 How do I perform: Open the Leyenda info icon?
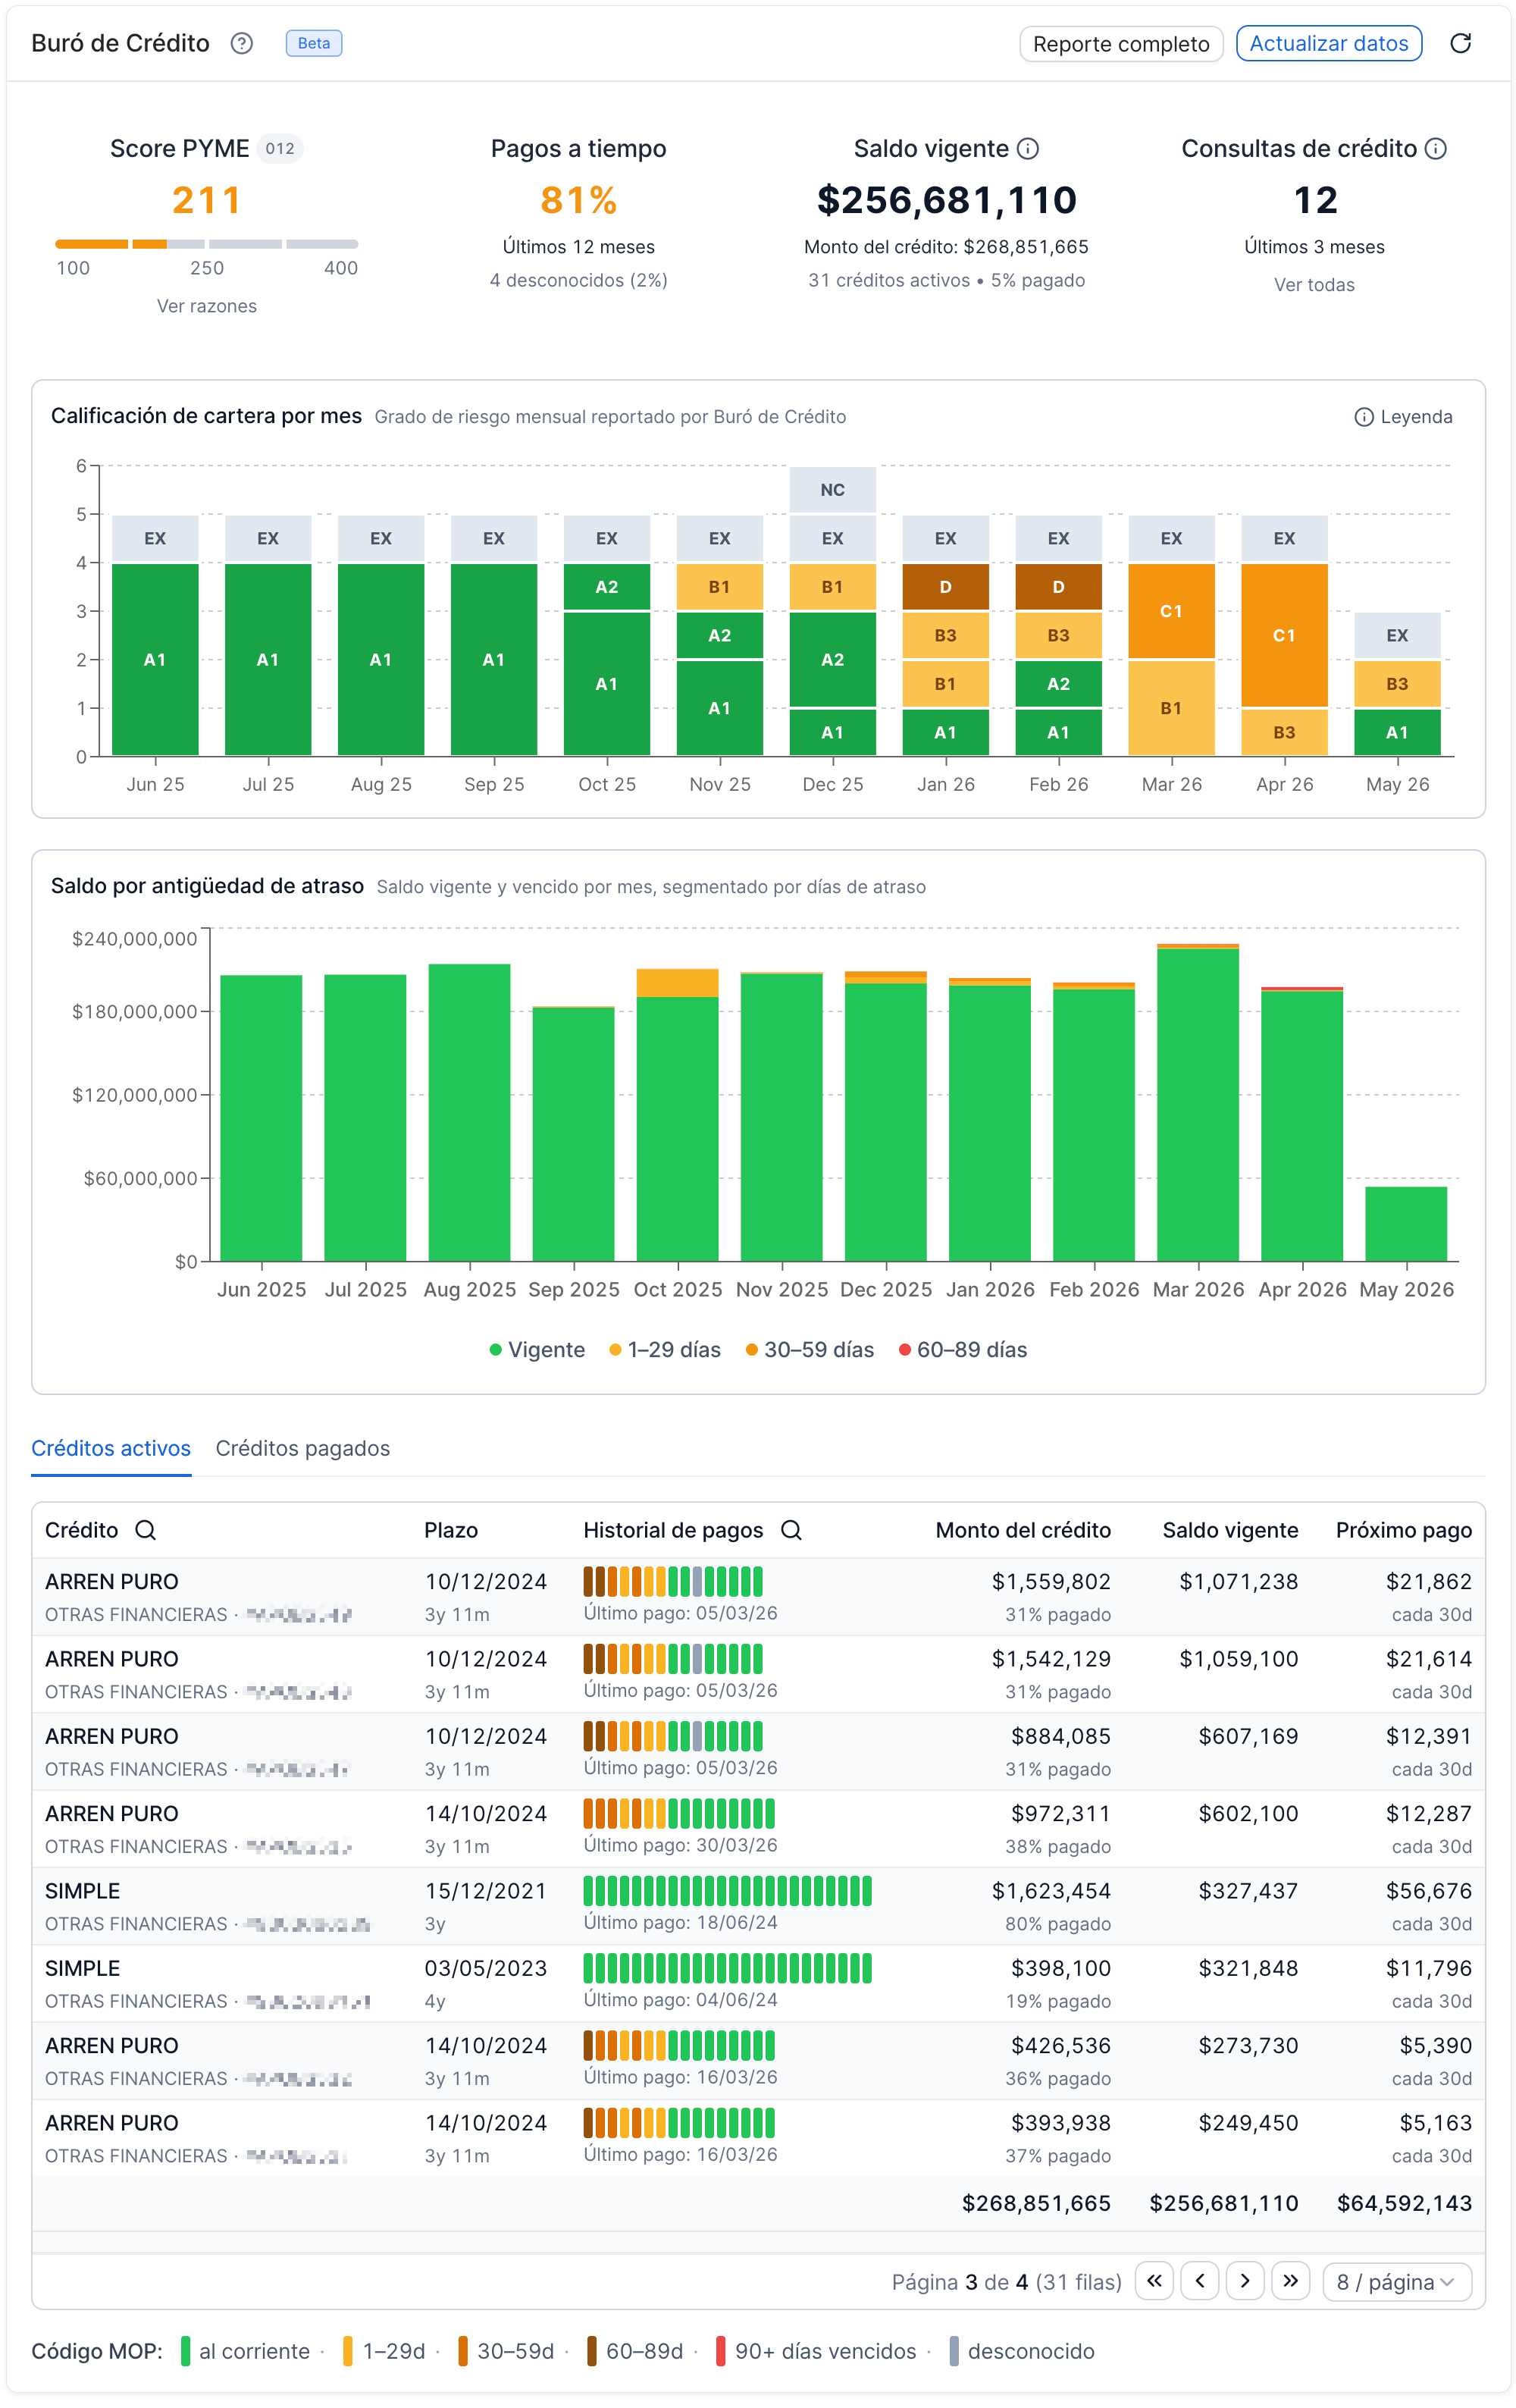(1362, 417)
